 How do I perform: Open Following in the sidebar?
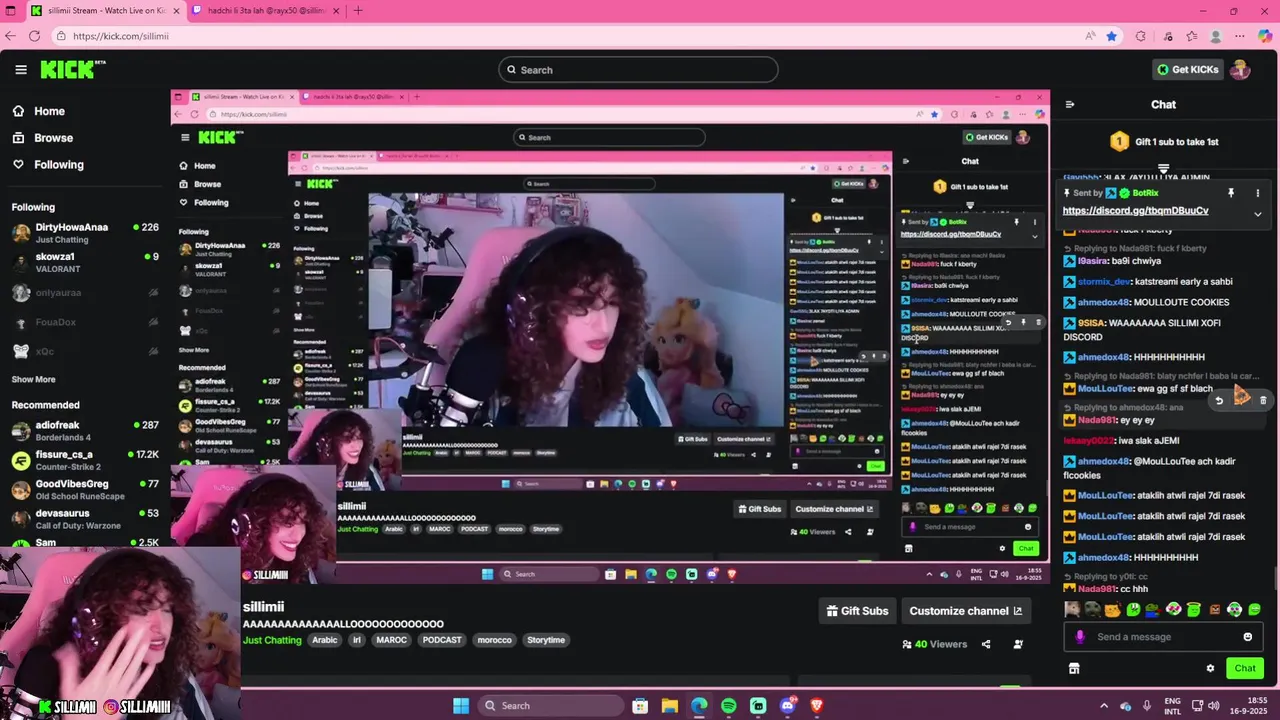[48, 165]
